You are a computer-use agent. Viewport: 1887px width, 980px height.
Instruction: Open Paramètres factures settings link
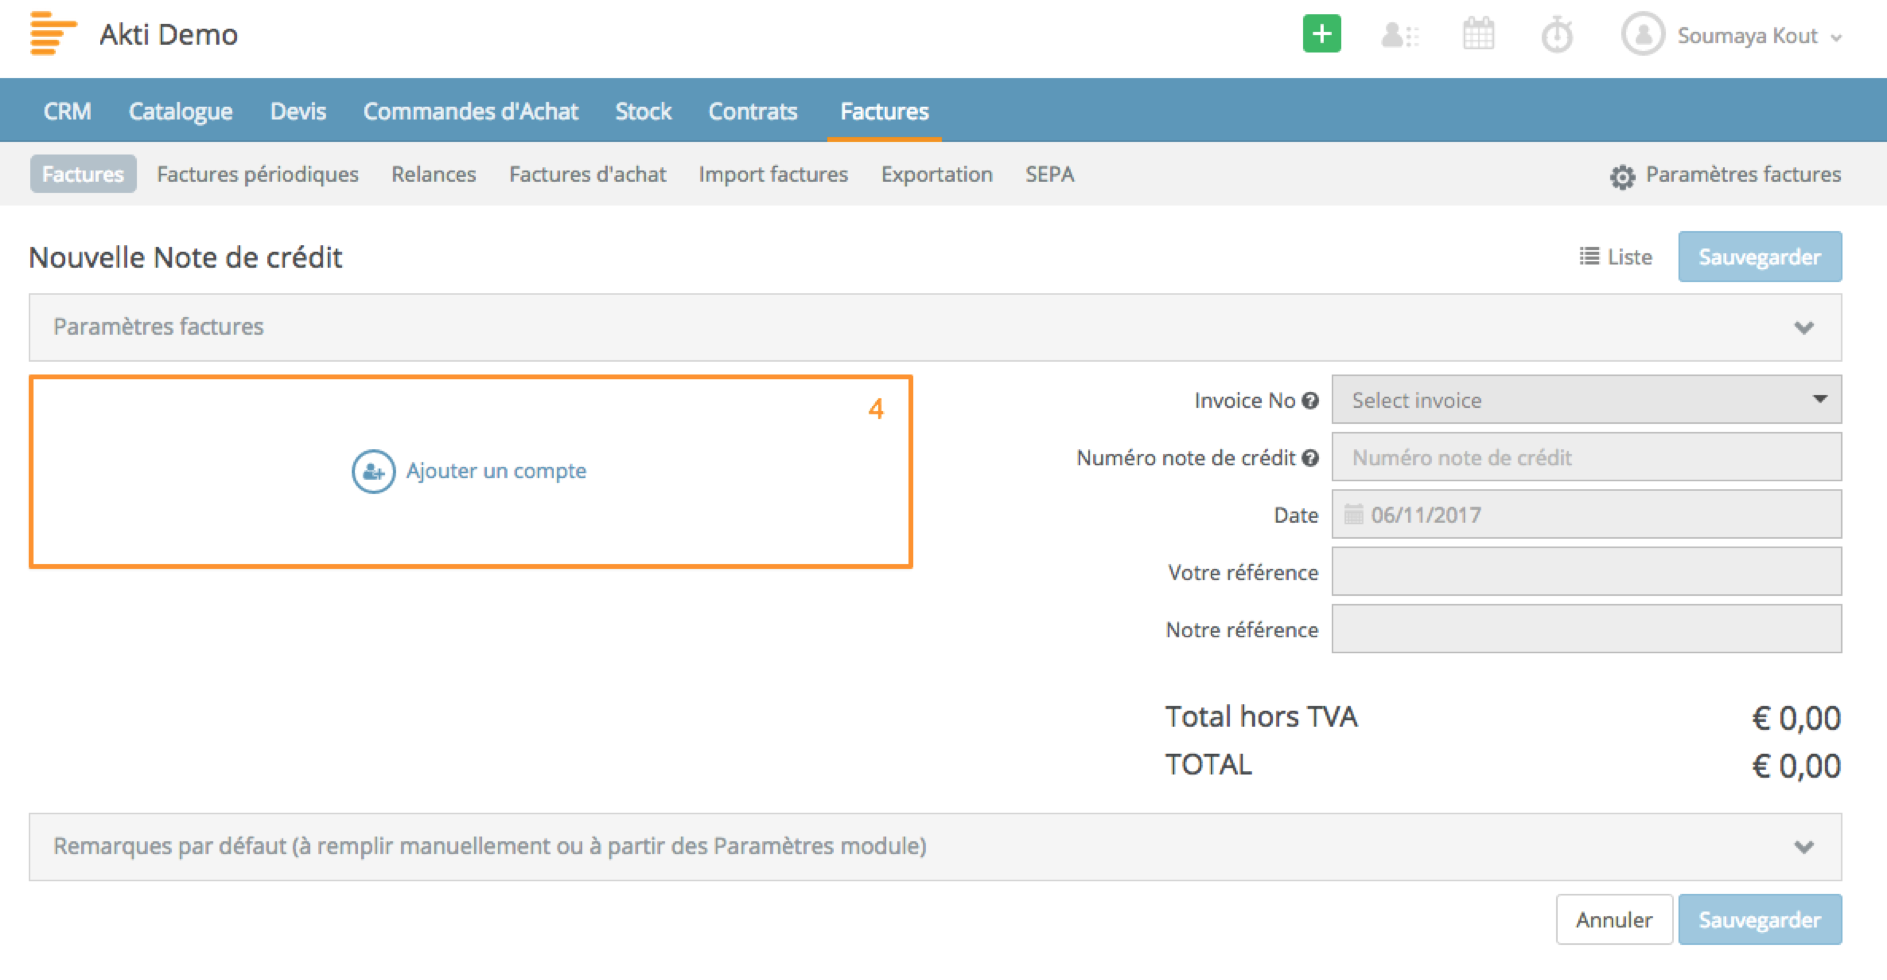pyautogui.click(x=1743, y=174)
